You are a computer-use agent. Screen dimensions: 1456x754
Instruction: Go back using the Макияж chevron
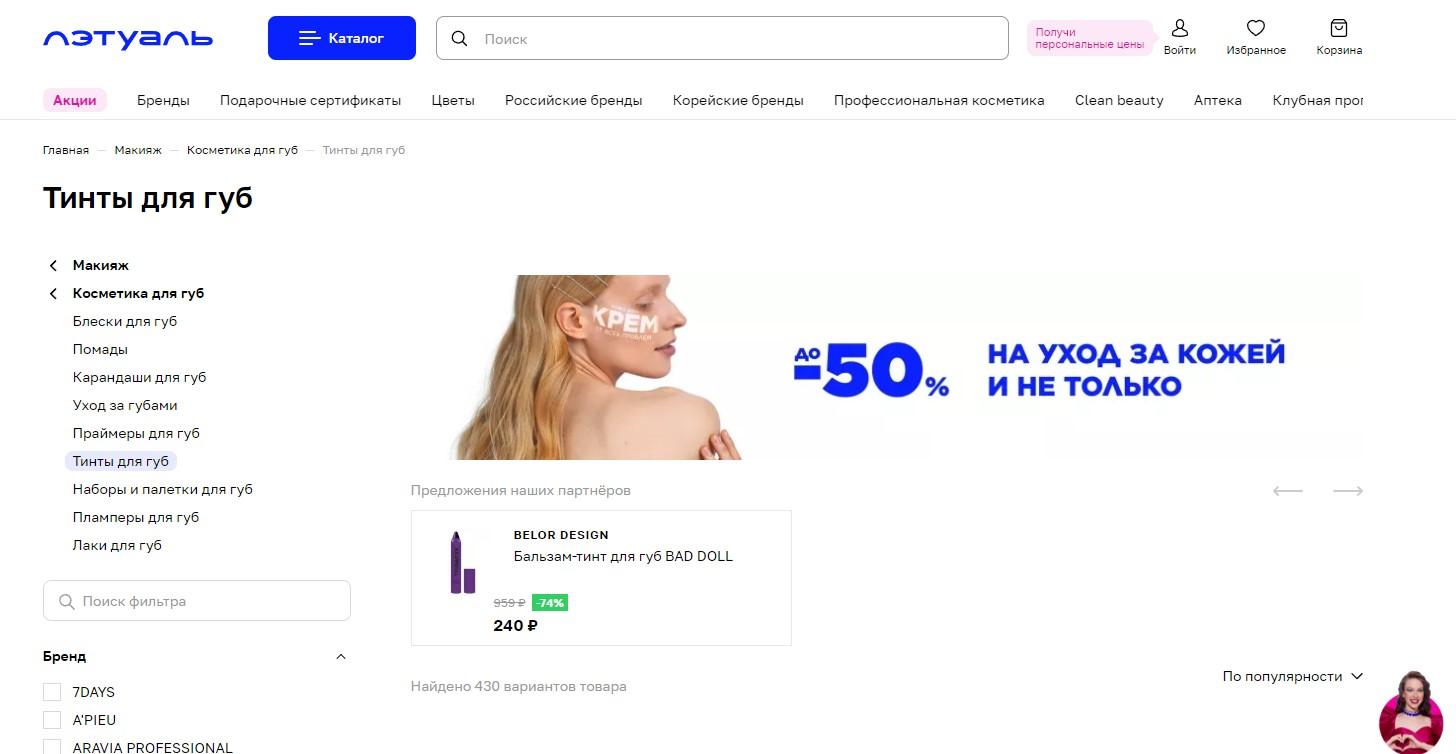53,266
